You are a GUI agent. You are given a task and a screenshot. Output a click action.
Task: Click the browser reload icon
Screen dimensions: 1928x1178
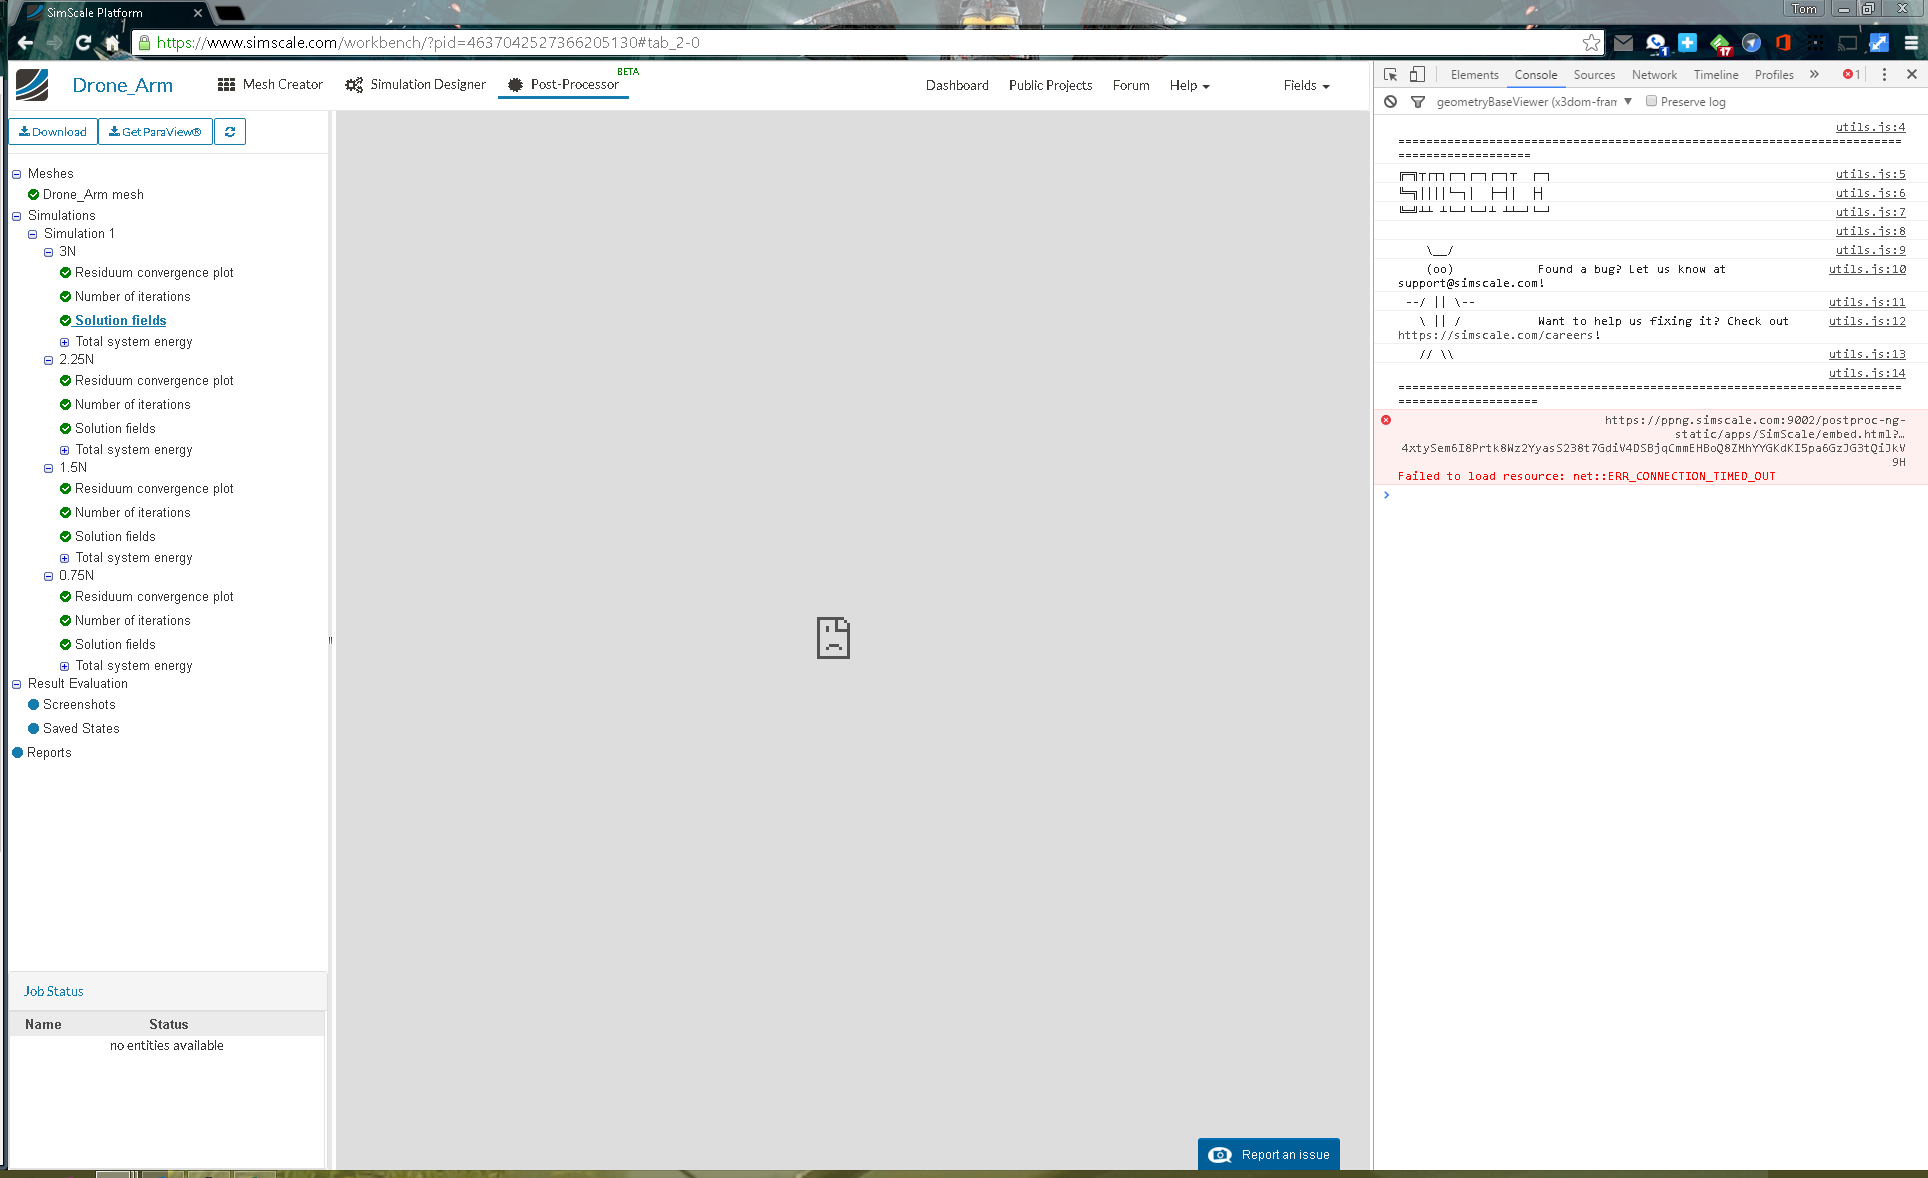coord(83,43)
